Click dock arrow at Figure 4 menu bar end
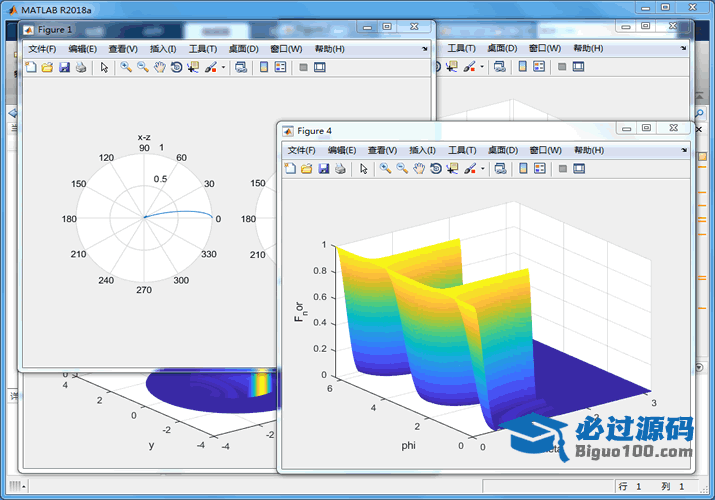This screenshot has width=715, height=500. (684, 150)
